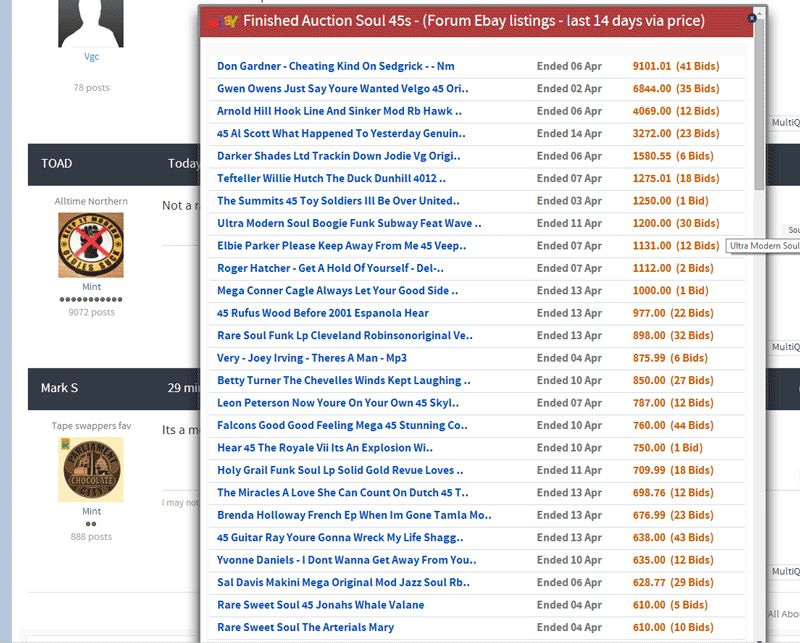Open Rare Sweet Soul The Arterials Mary listing
The height and width of the screenshot is (643, 800).
click(x=305, y=627)
